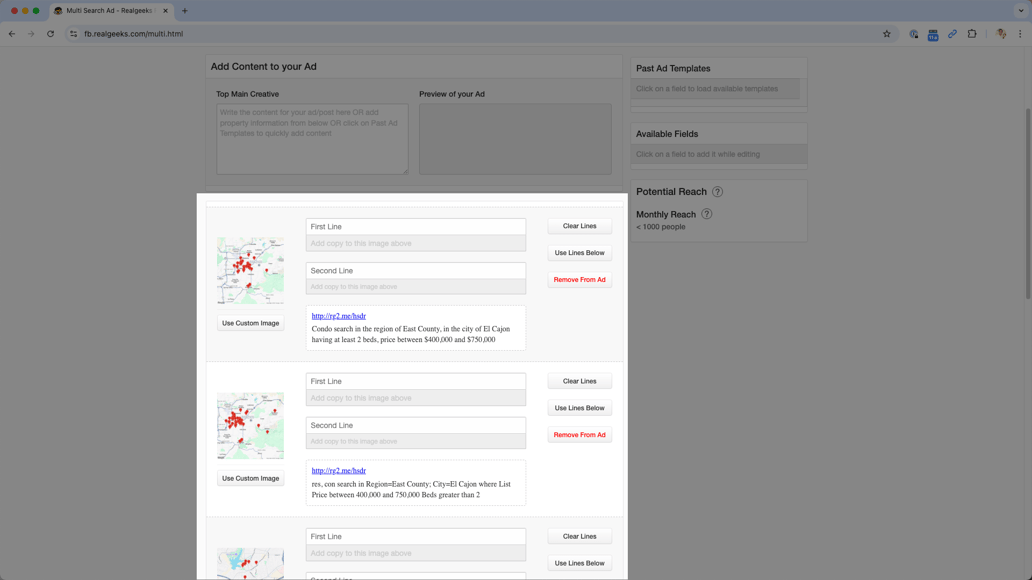
Task: Open the Extensions puzzle-piece icon
Action: [x=972, y=33]
